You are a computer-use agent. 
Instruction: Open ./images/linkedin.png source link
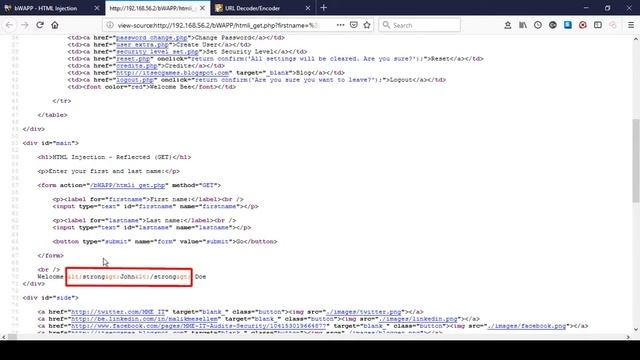(x=418, y=319)
